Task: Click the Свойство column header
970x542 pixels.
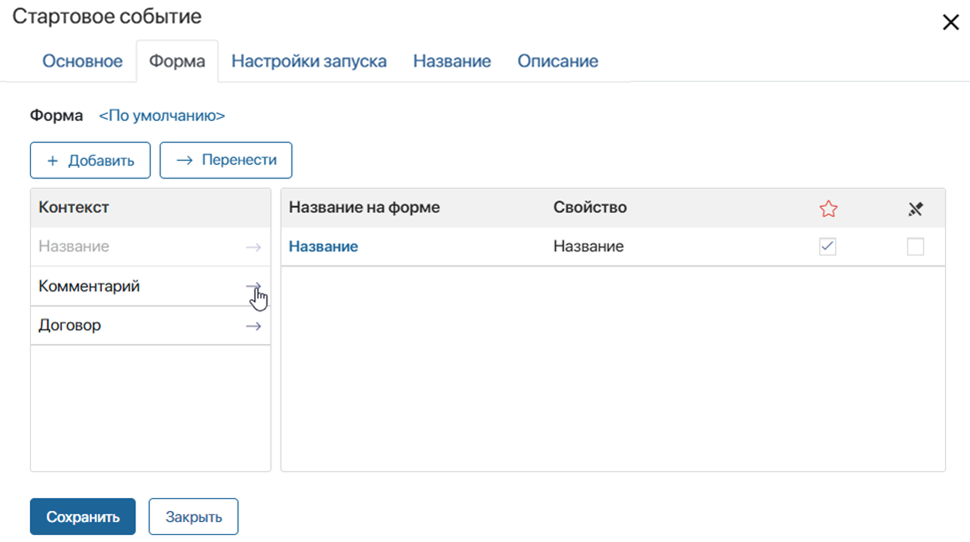Action: [590, 207]
